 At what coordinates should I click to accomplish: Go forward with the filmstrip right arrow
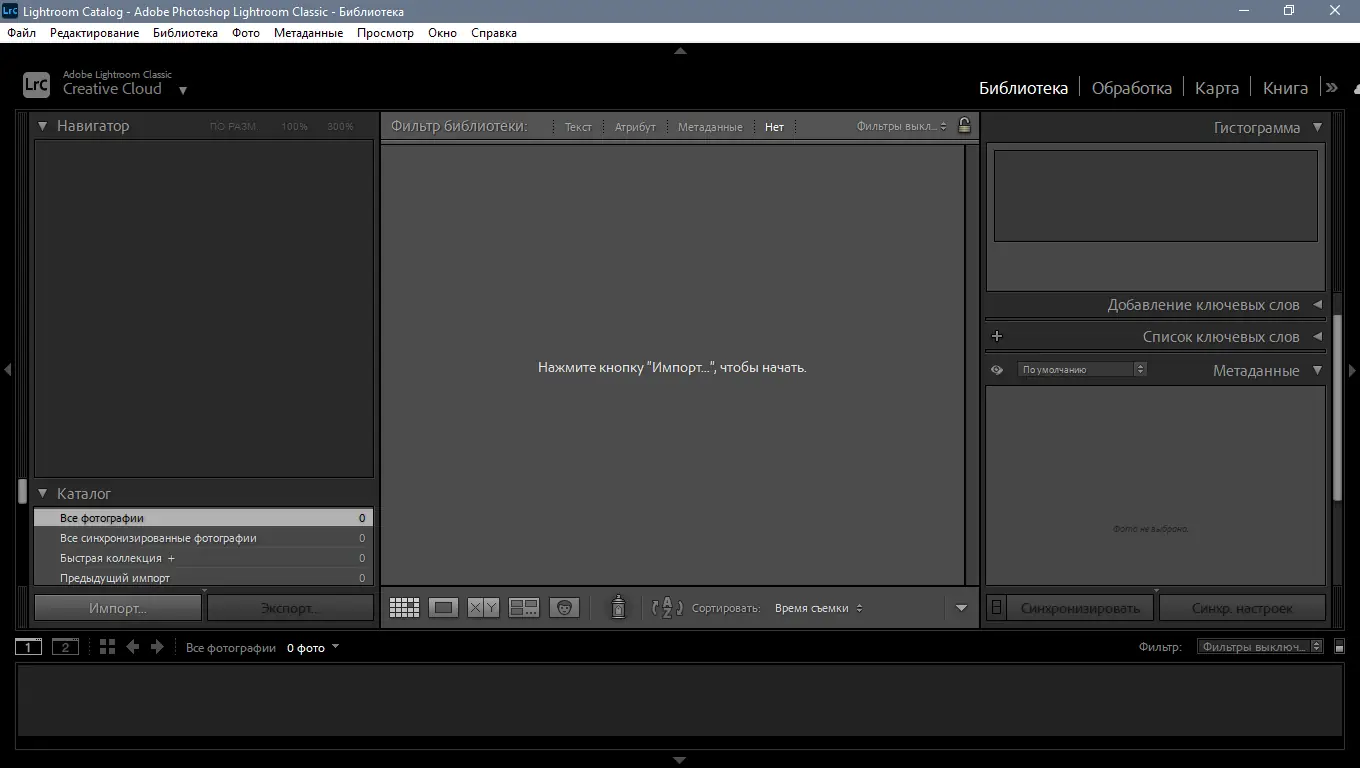[x=157, y=647]
